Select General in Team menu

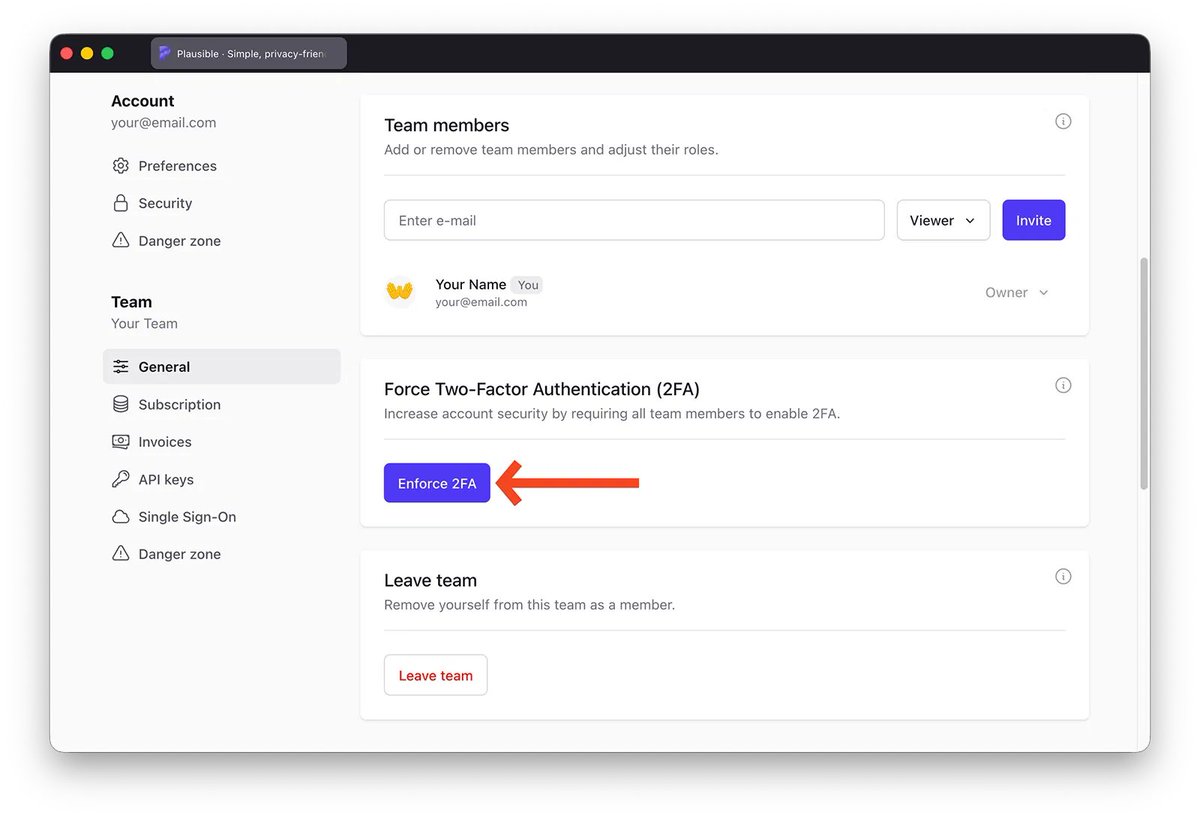click(x=222, y=367)
